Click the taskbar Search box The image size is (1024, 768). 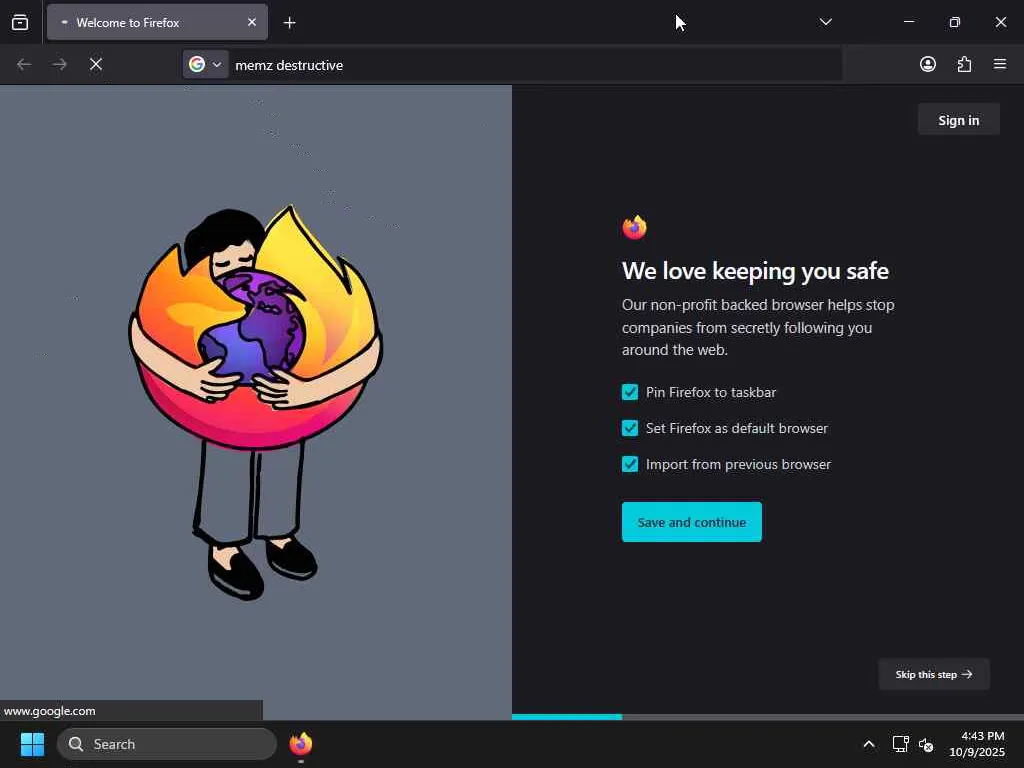click(x=167, y=744)
